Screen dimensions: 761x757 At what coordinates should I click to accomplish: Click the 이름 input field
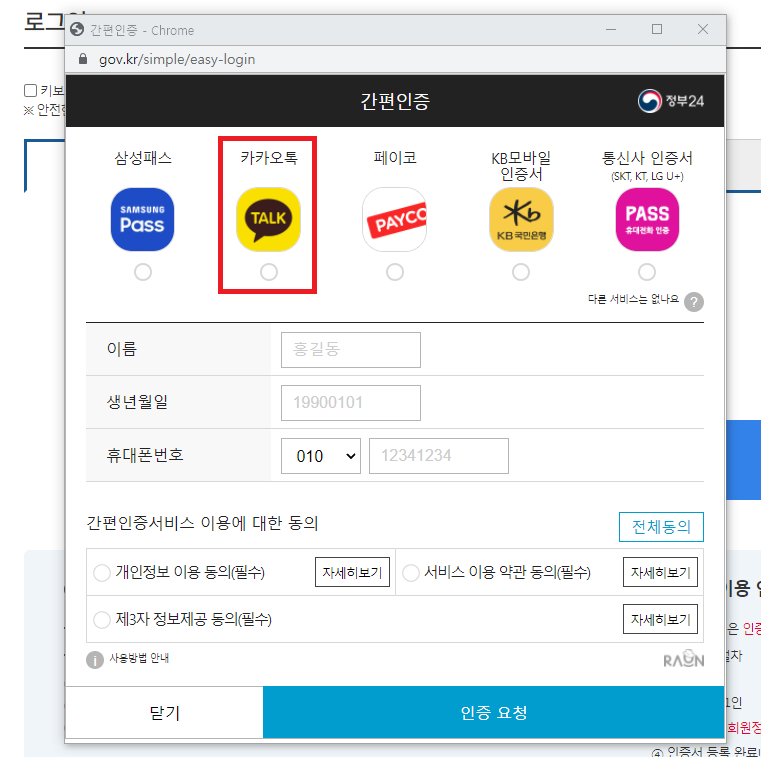[350, 349]
